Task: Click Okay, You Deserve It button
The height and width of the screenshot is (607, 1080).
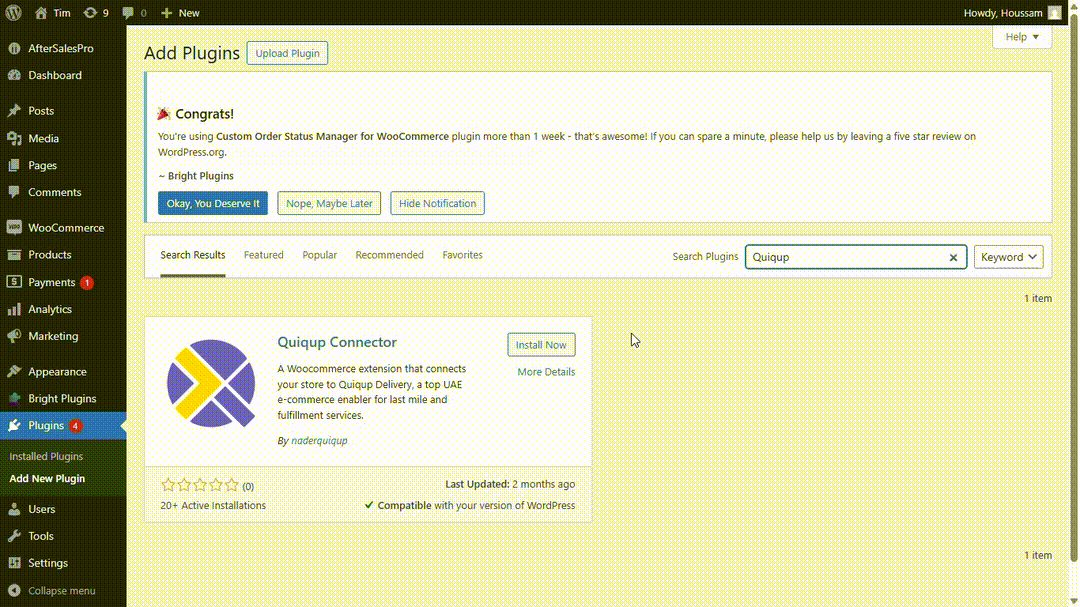Action: click(213, 203)
